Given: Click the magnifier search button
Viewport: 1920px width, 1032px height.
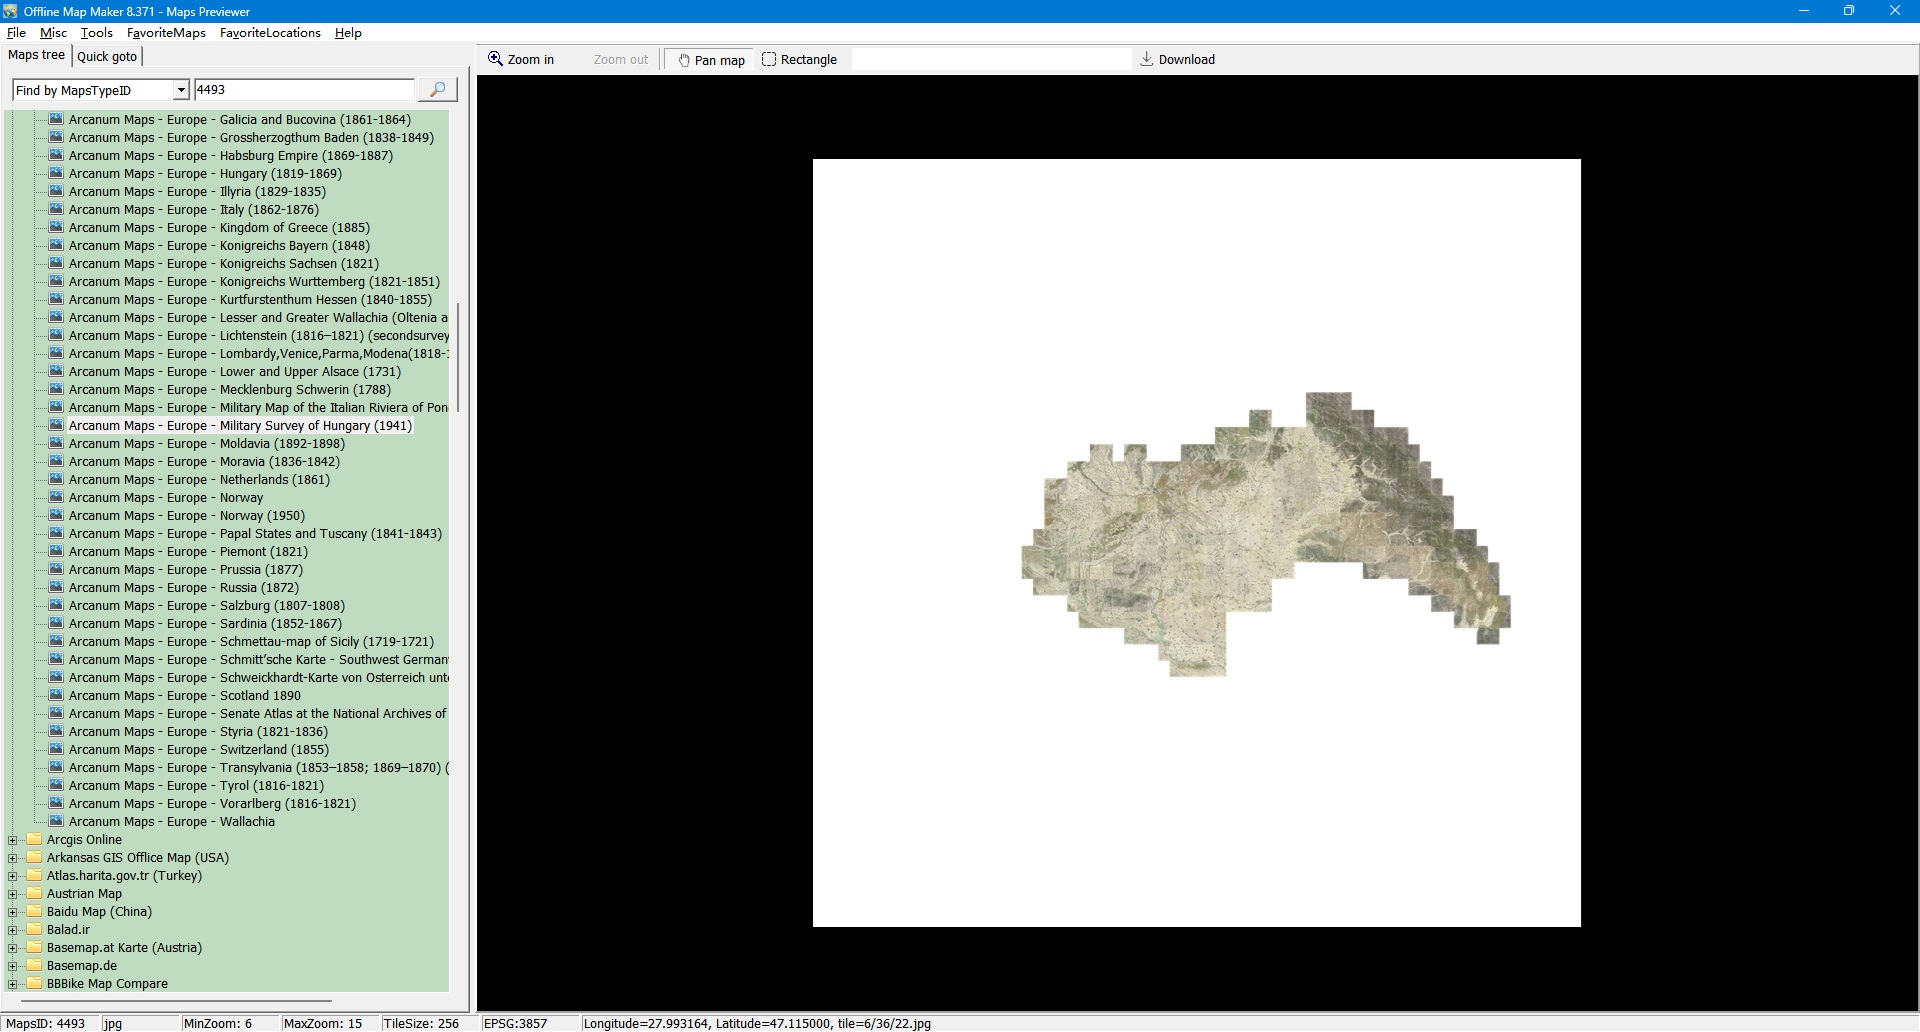Looking at the screenshot, I should (x=437, y=90).
